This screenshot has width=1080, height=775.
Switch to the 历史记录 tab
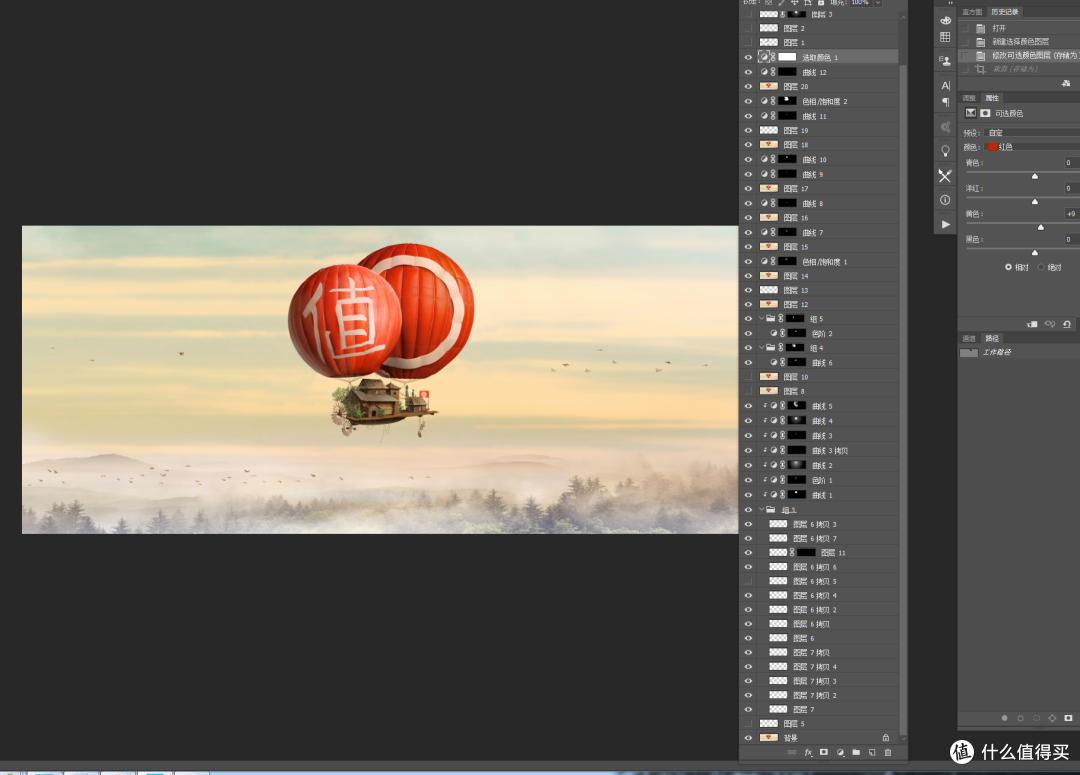tap(1005, 12)
